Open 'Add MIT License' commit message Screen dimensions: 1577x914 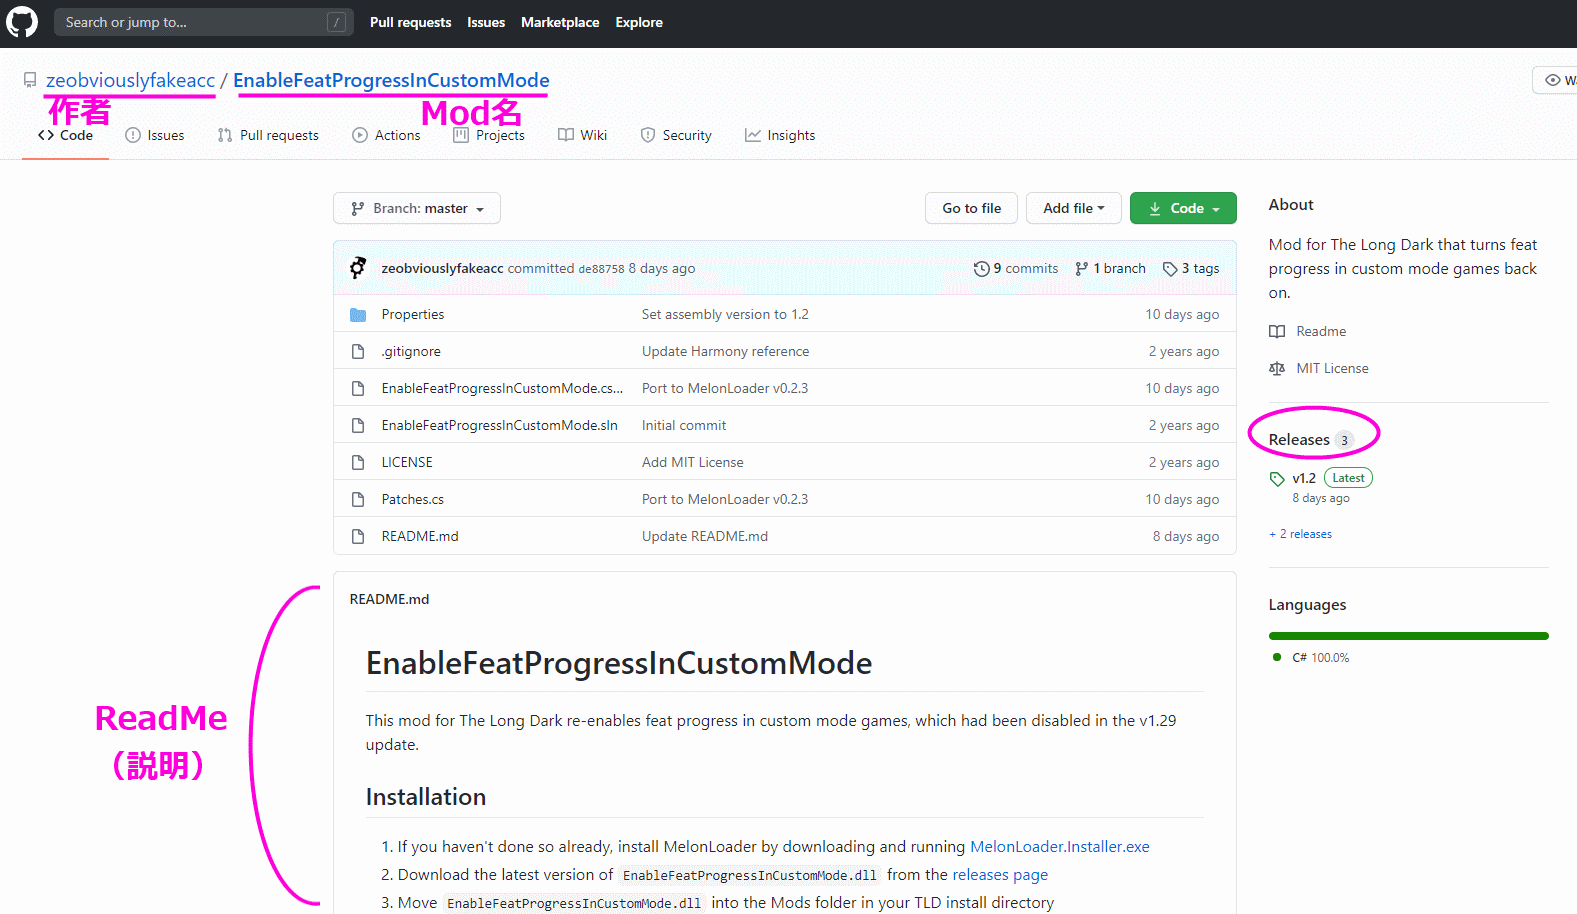click(x=693, y=462)
